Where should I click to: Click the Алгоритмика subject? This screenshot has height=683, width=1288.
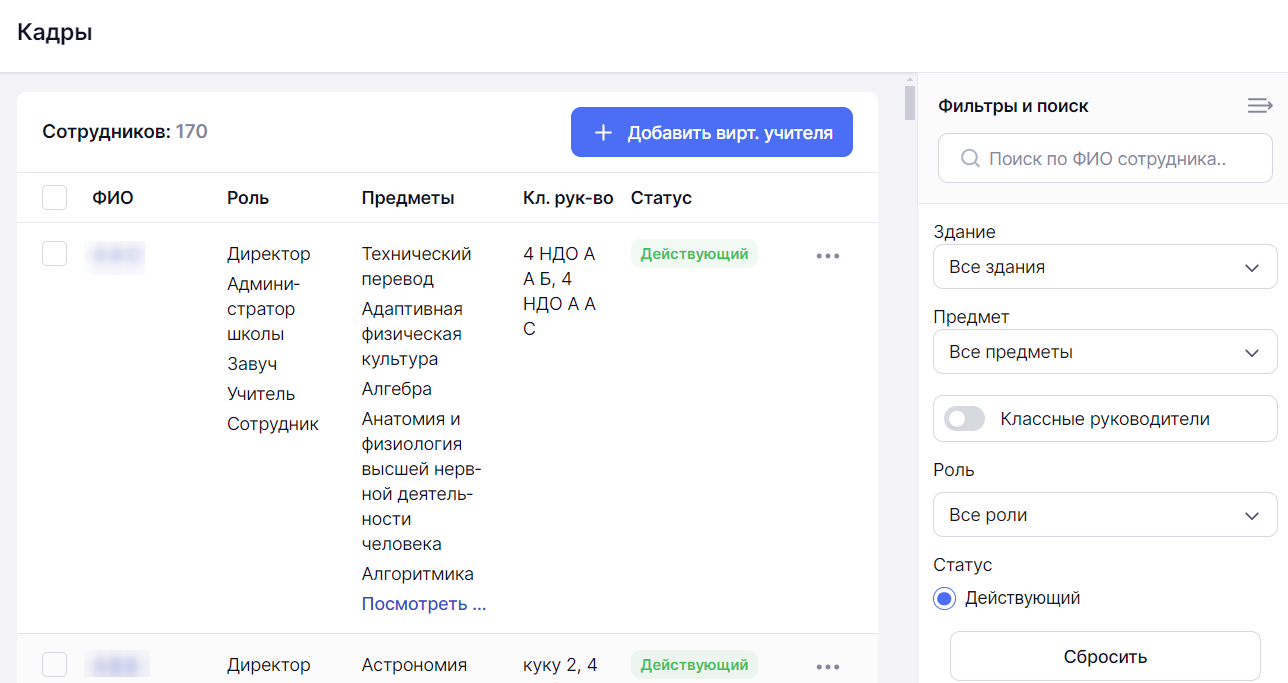coord(418,574)
